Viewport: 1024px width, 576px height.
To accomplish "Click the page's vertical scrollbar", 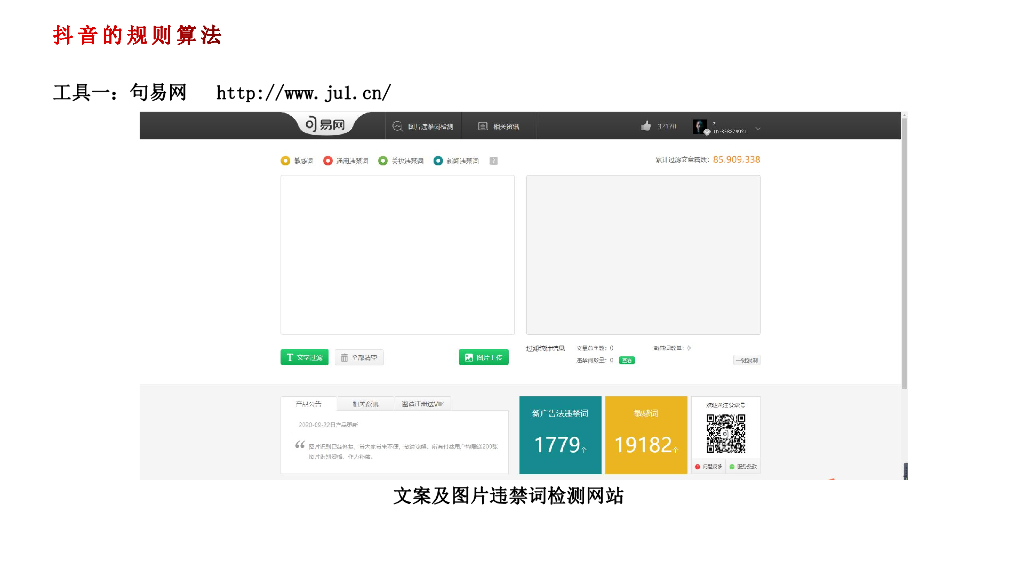I will point(904,255).
